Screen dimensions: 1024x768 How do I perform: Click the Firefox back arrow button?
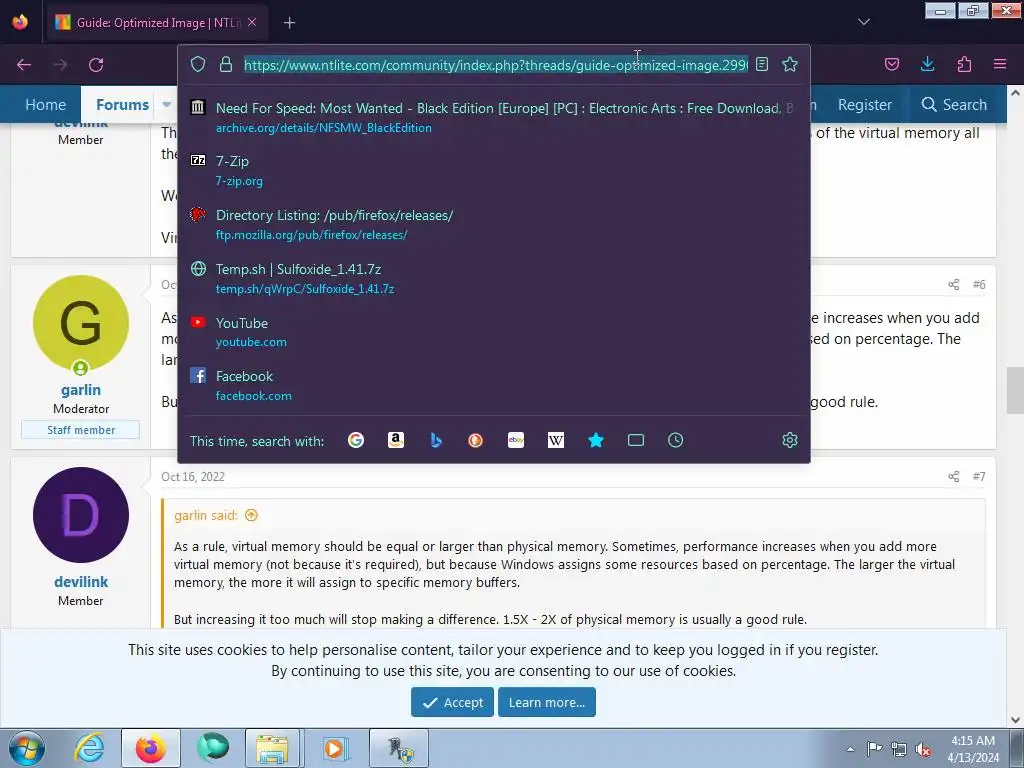point(24,65)
